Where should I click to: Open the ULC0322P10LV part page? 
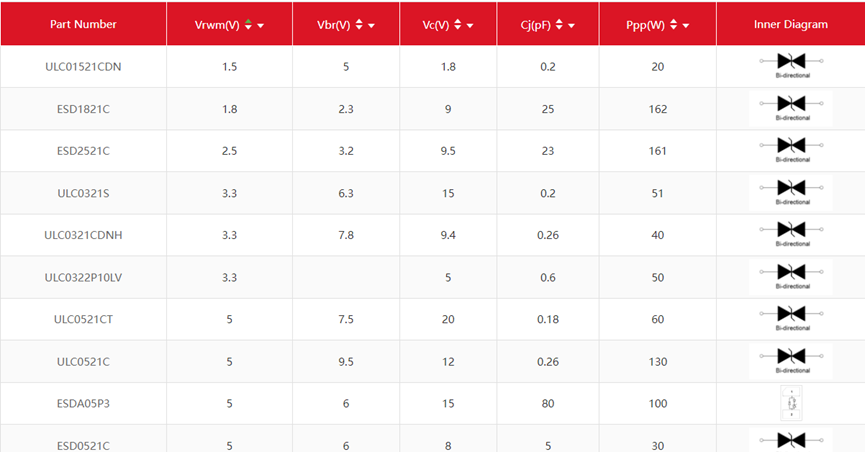[x=83, y=277]
